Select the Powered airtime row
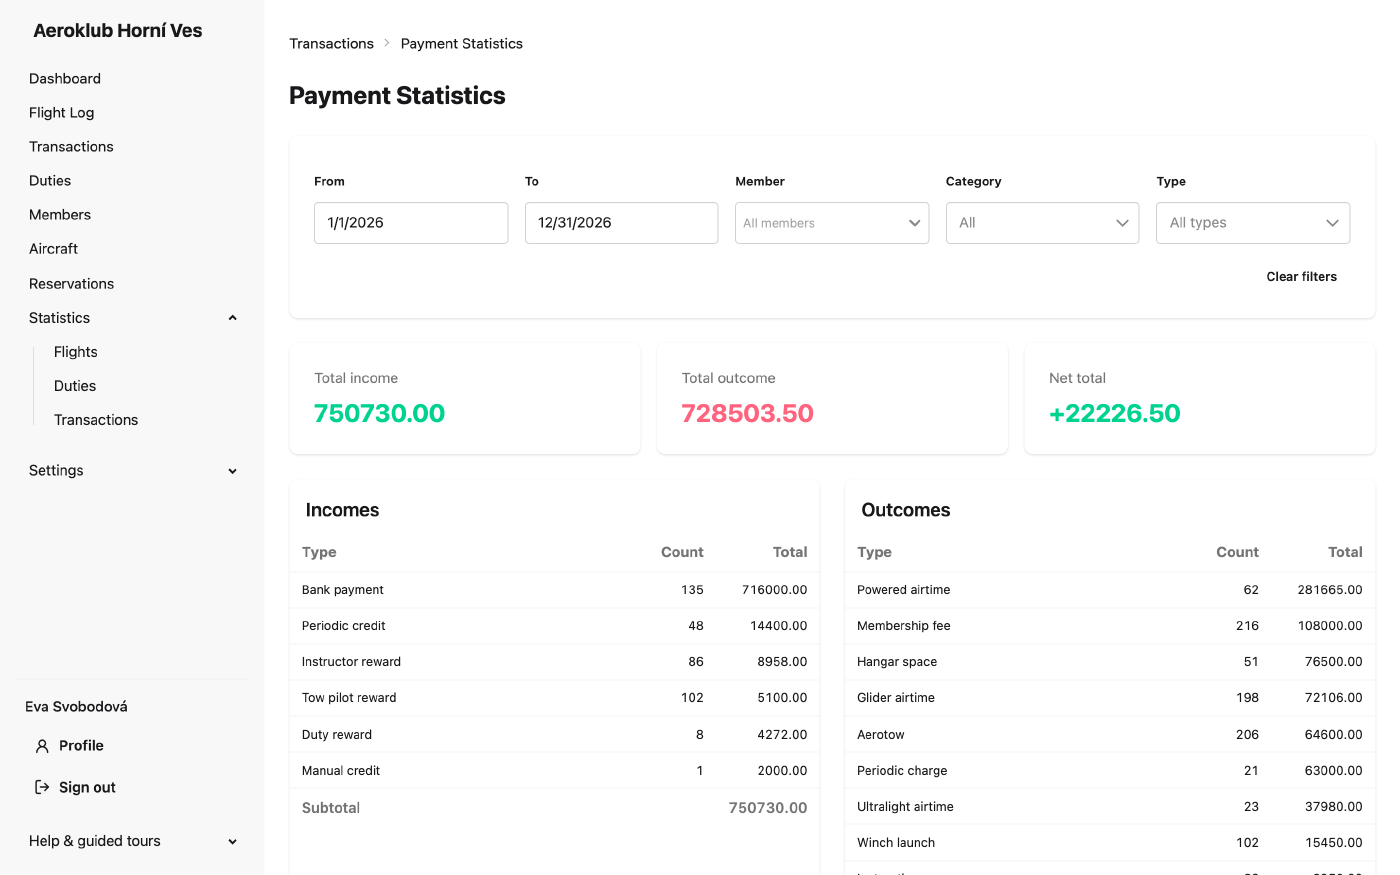 (x=1110, y=590)
